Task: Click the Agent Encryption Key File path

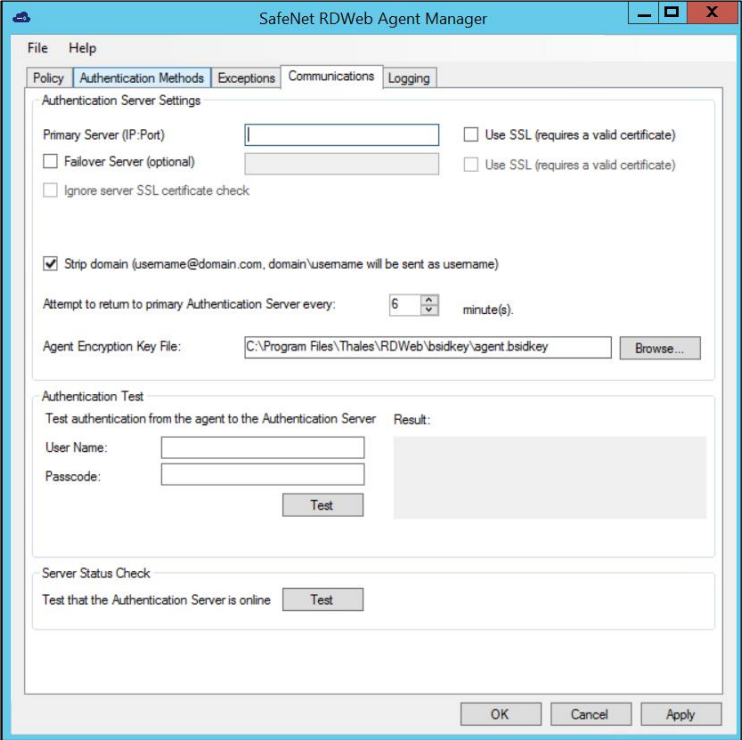Action: pyautogui.click(x=428, y=347)
